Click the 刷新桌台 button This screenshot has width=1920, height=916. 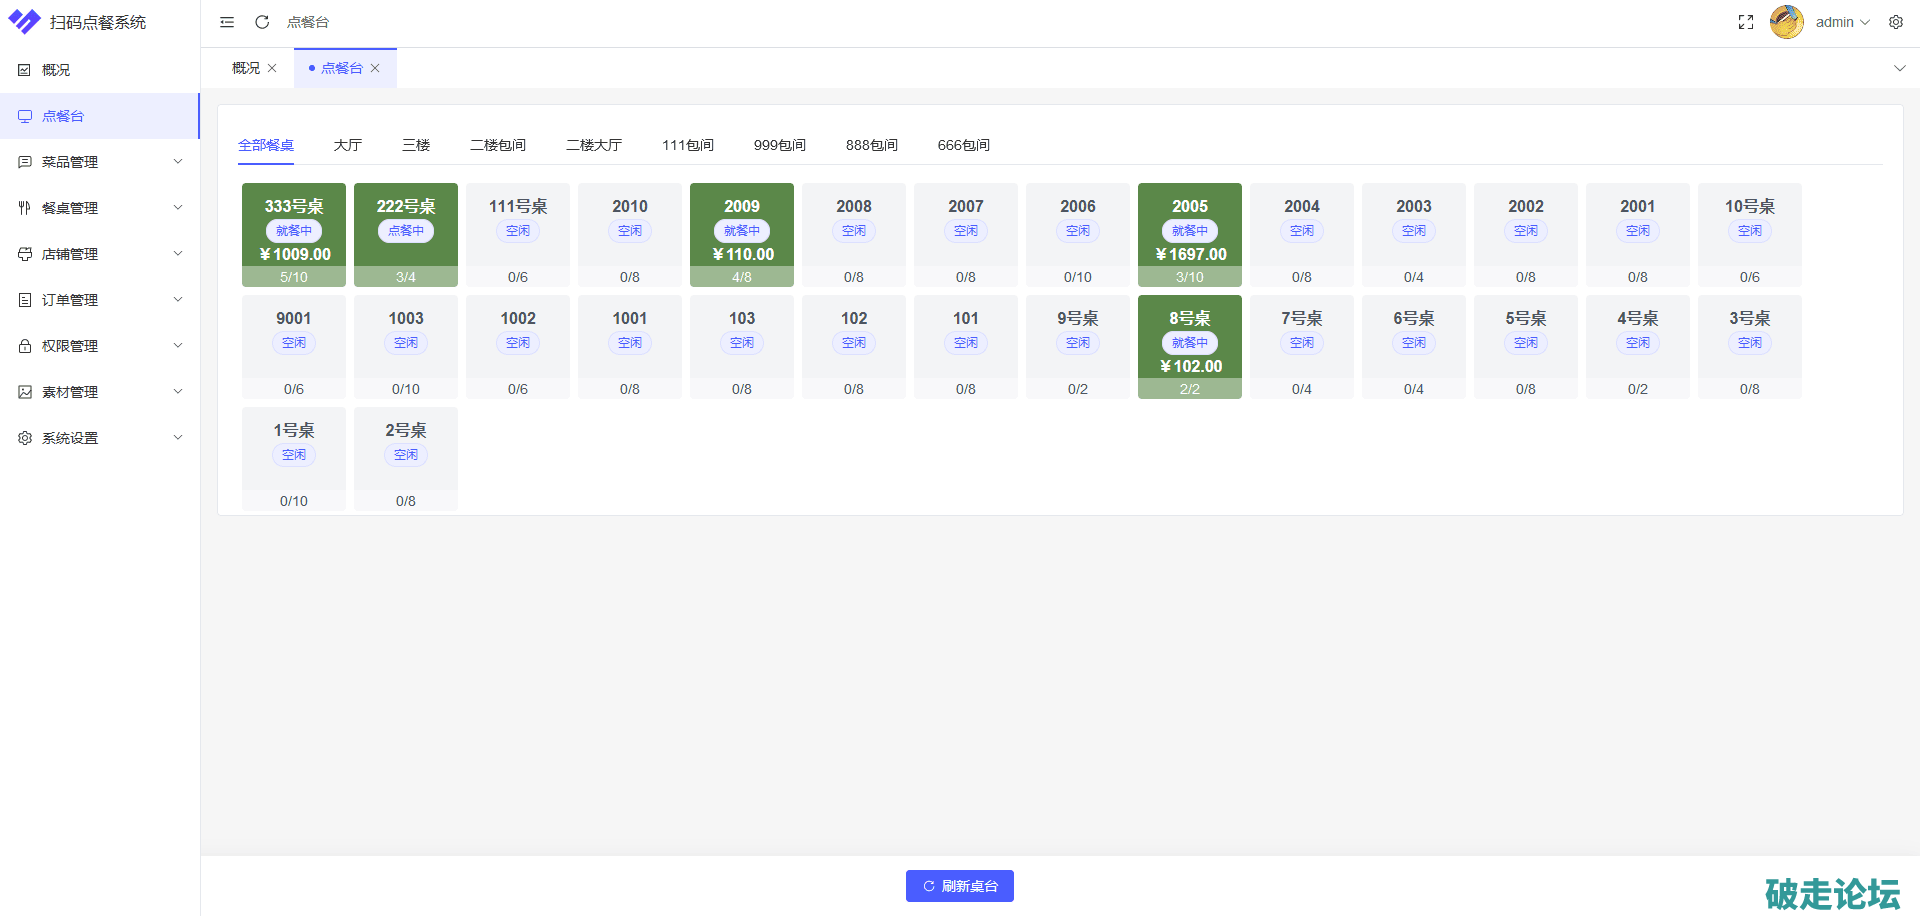pyautogui.click(x=959, y=886)
